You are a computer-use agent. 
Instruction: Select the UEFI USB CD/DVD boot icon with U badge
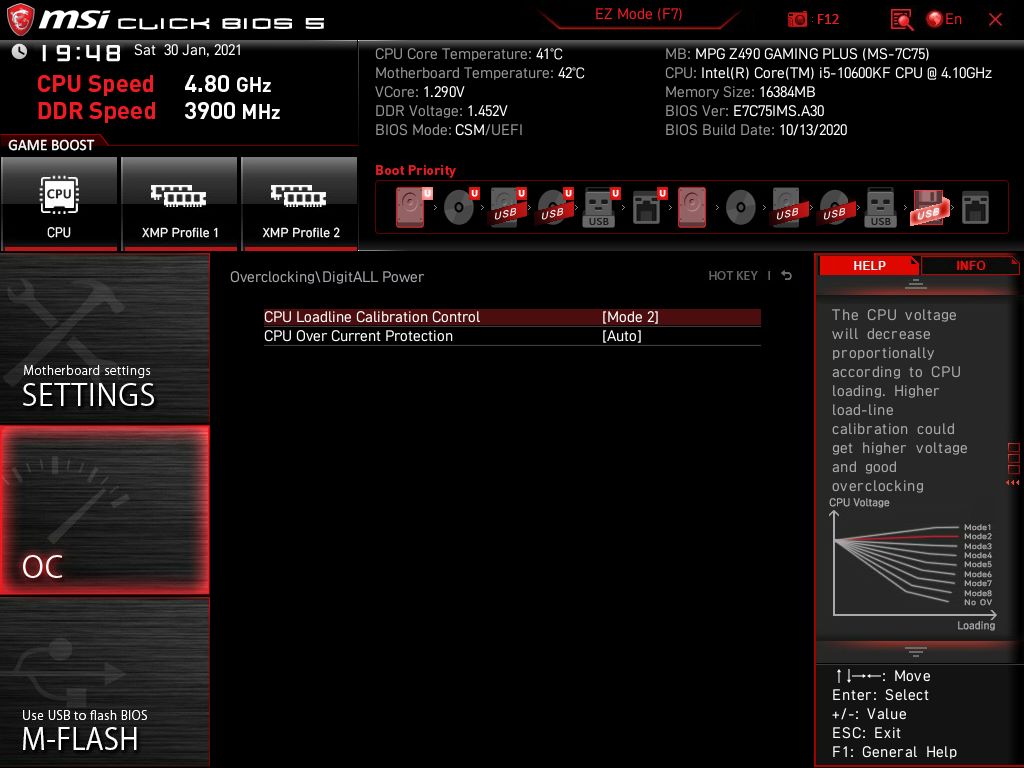(x=554, y=207)
